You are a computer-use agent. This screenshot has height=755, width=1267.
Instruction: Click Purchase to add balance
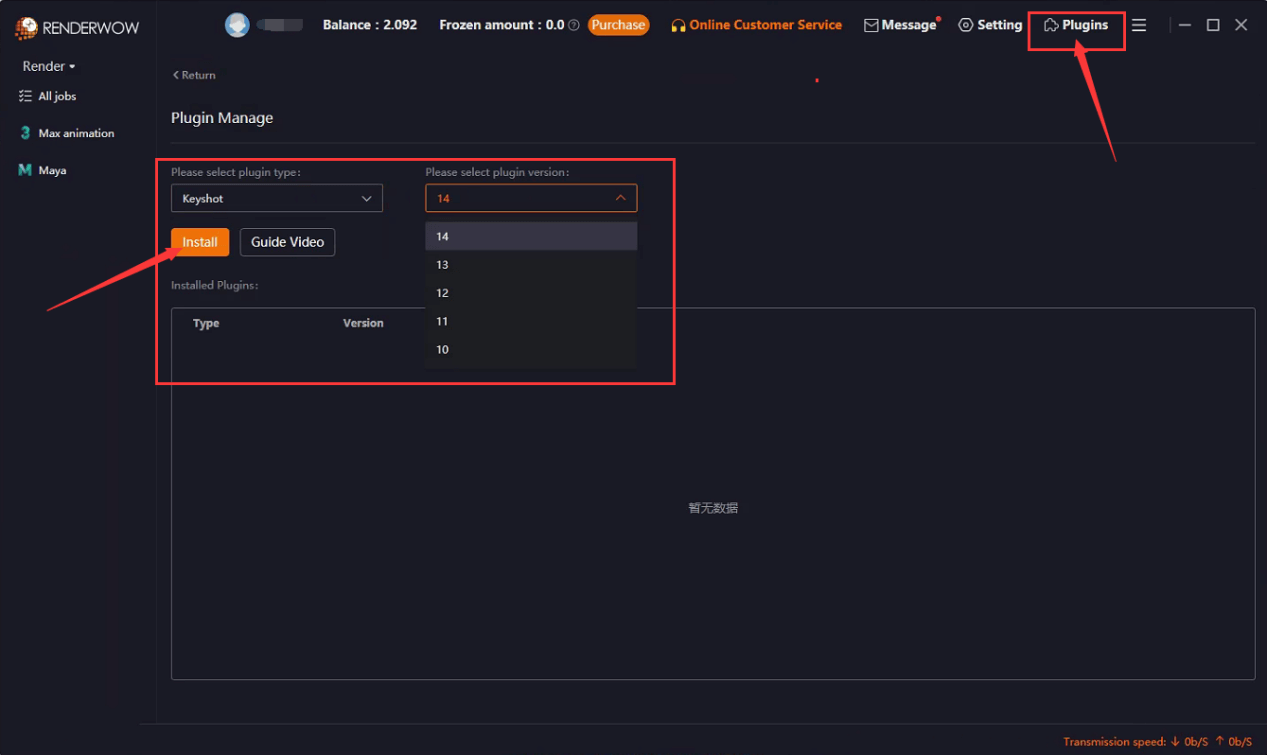pyautogui.click(x=619, y=25)
